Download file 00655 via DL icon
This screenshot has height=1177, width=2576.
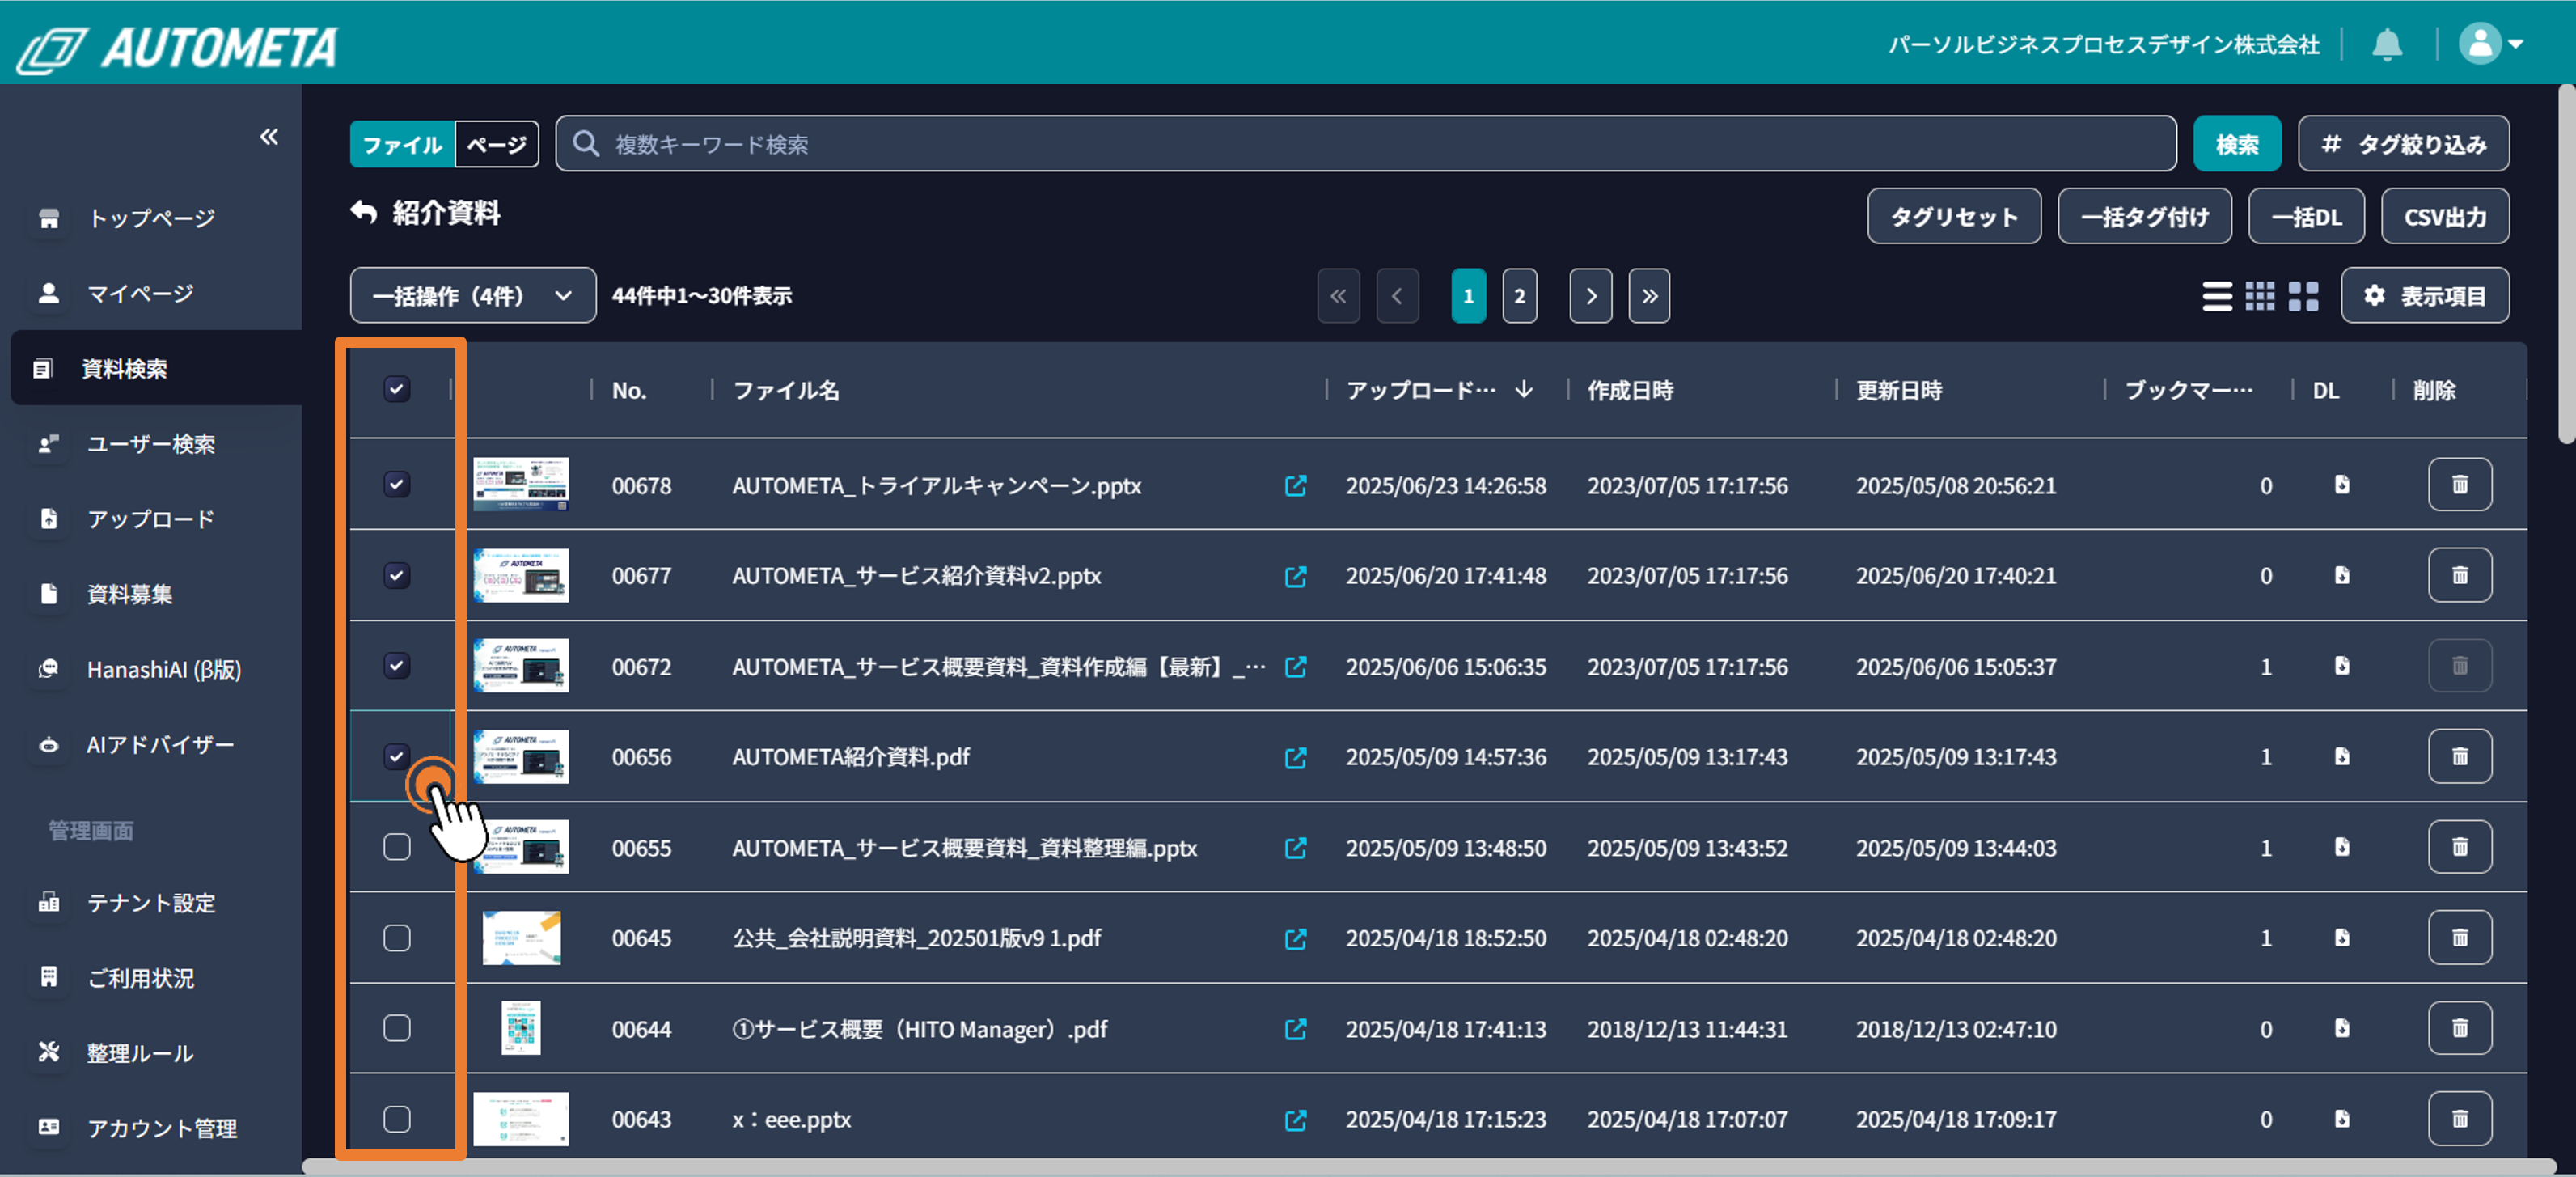tap(2342, 847)
